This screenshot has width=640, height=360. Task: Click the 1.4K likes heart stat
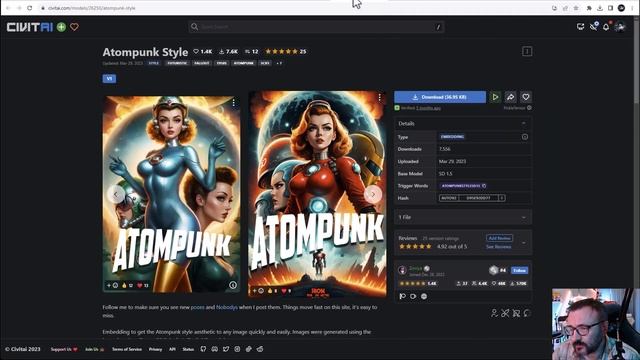(203, 51)
